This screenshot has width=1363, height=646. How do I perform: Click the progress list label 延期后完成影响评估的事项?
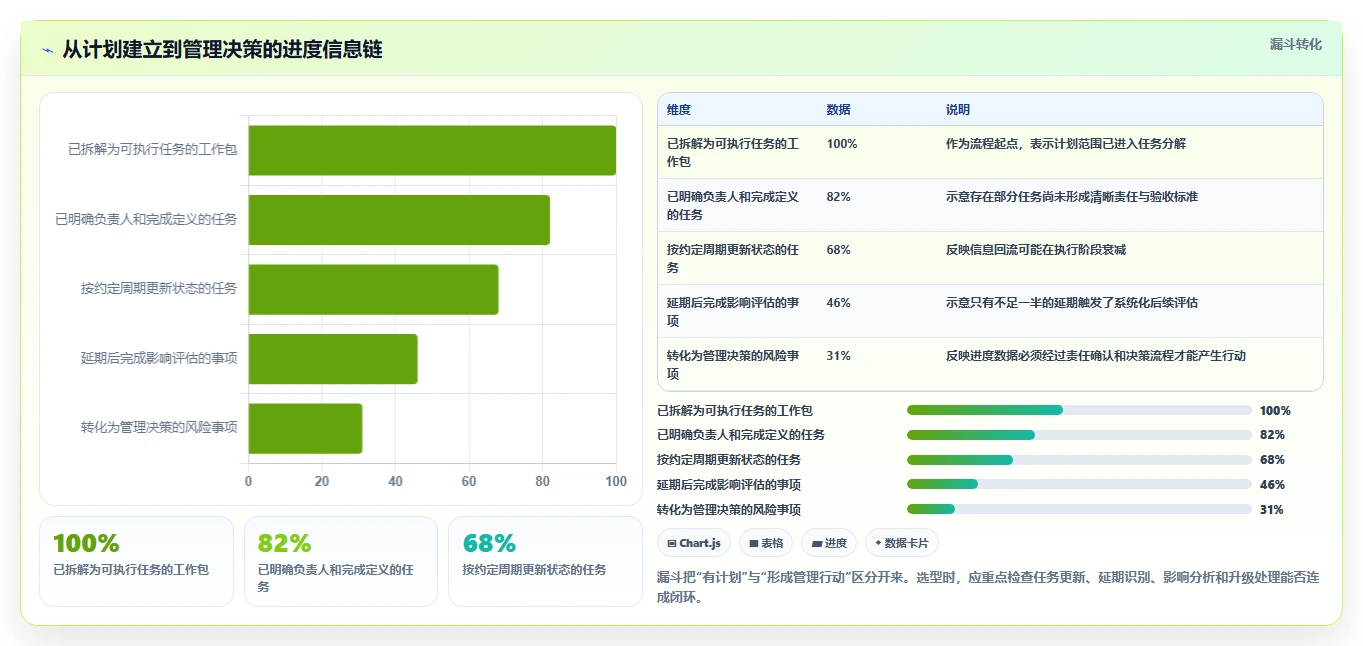pos(729,485)
